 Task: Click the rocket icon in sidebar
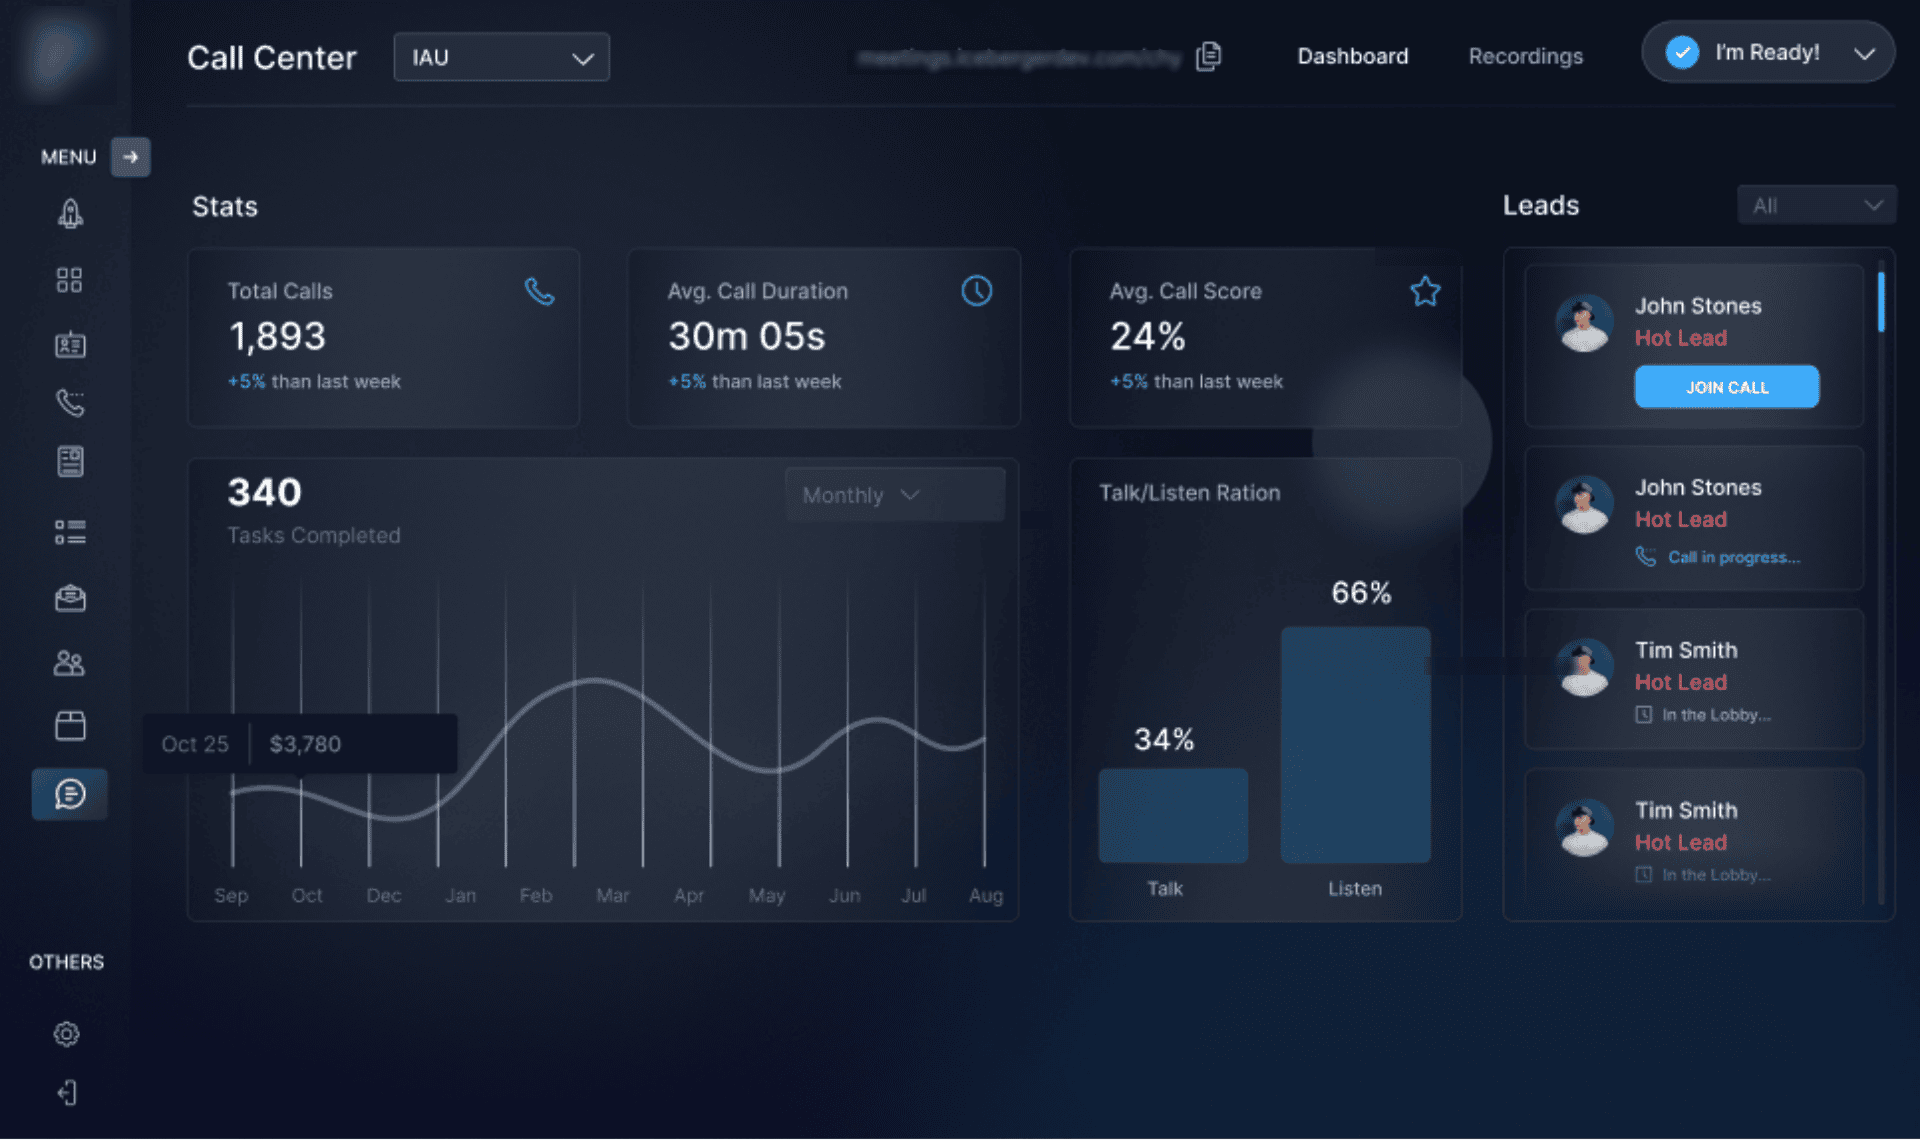coord(70,213)
